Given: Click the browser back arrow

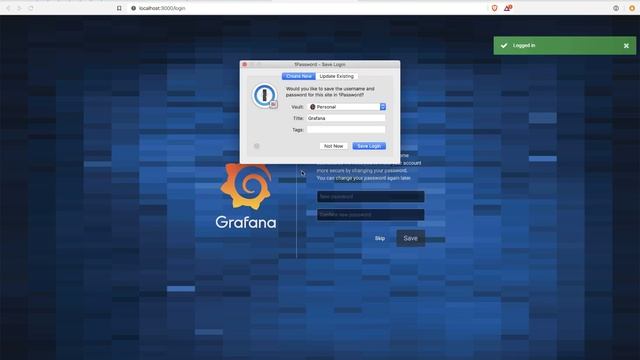Looking at the screenshot, I should 8,8.
